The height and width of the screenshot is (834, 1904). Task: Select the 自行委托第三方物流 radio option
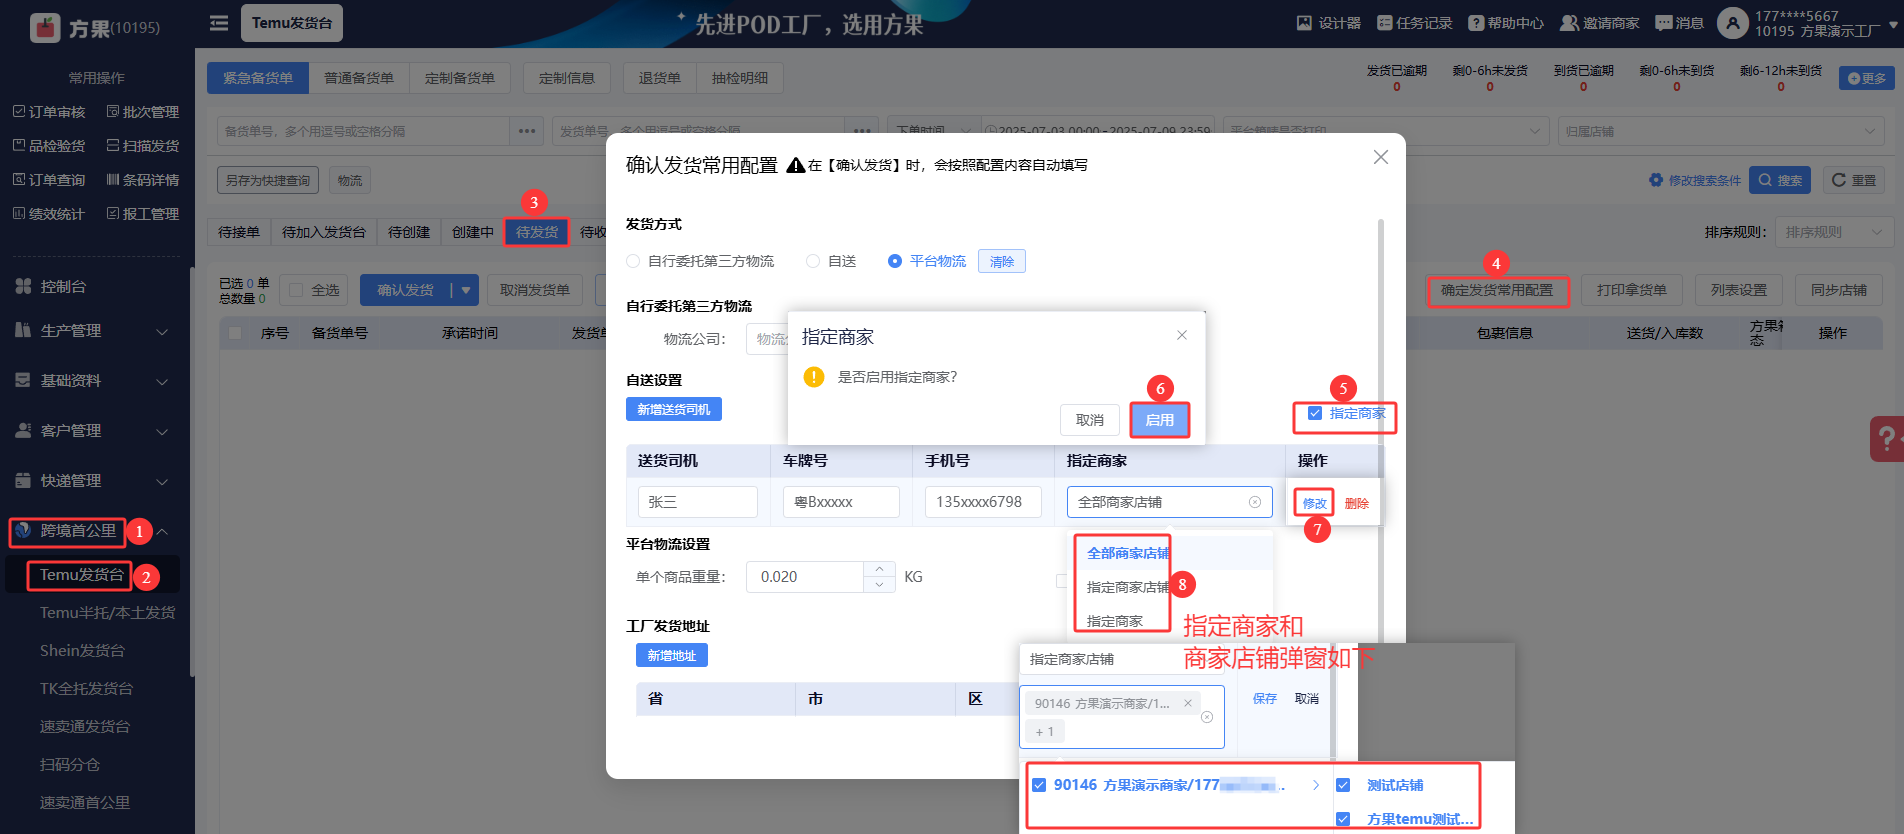point(633,261)
